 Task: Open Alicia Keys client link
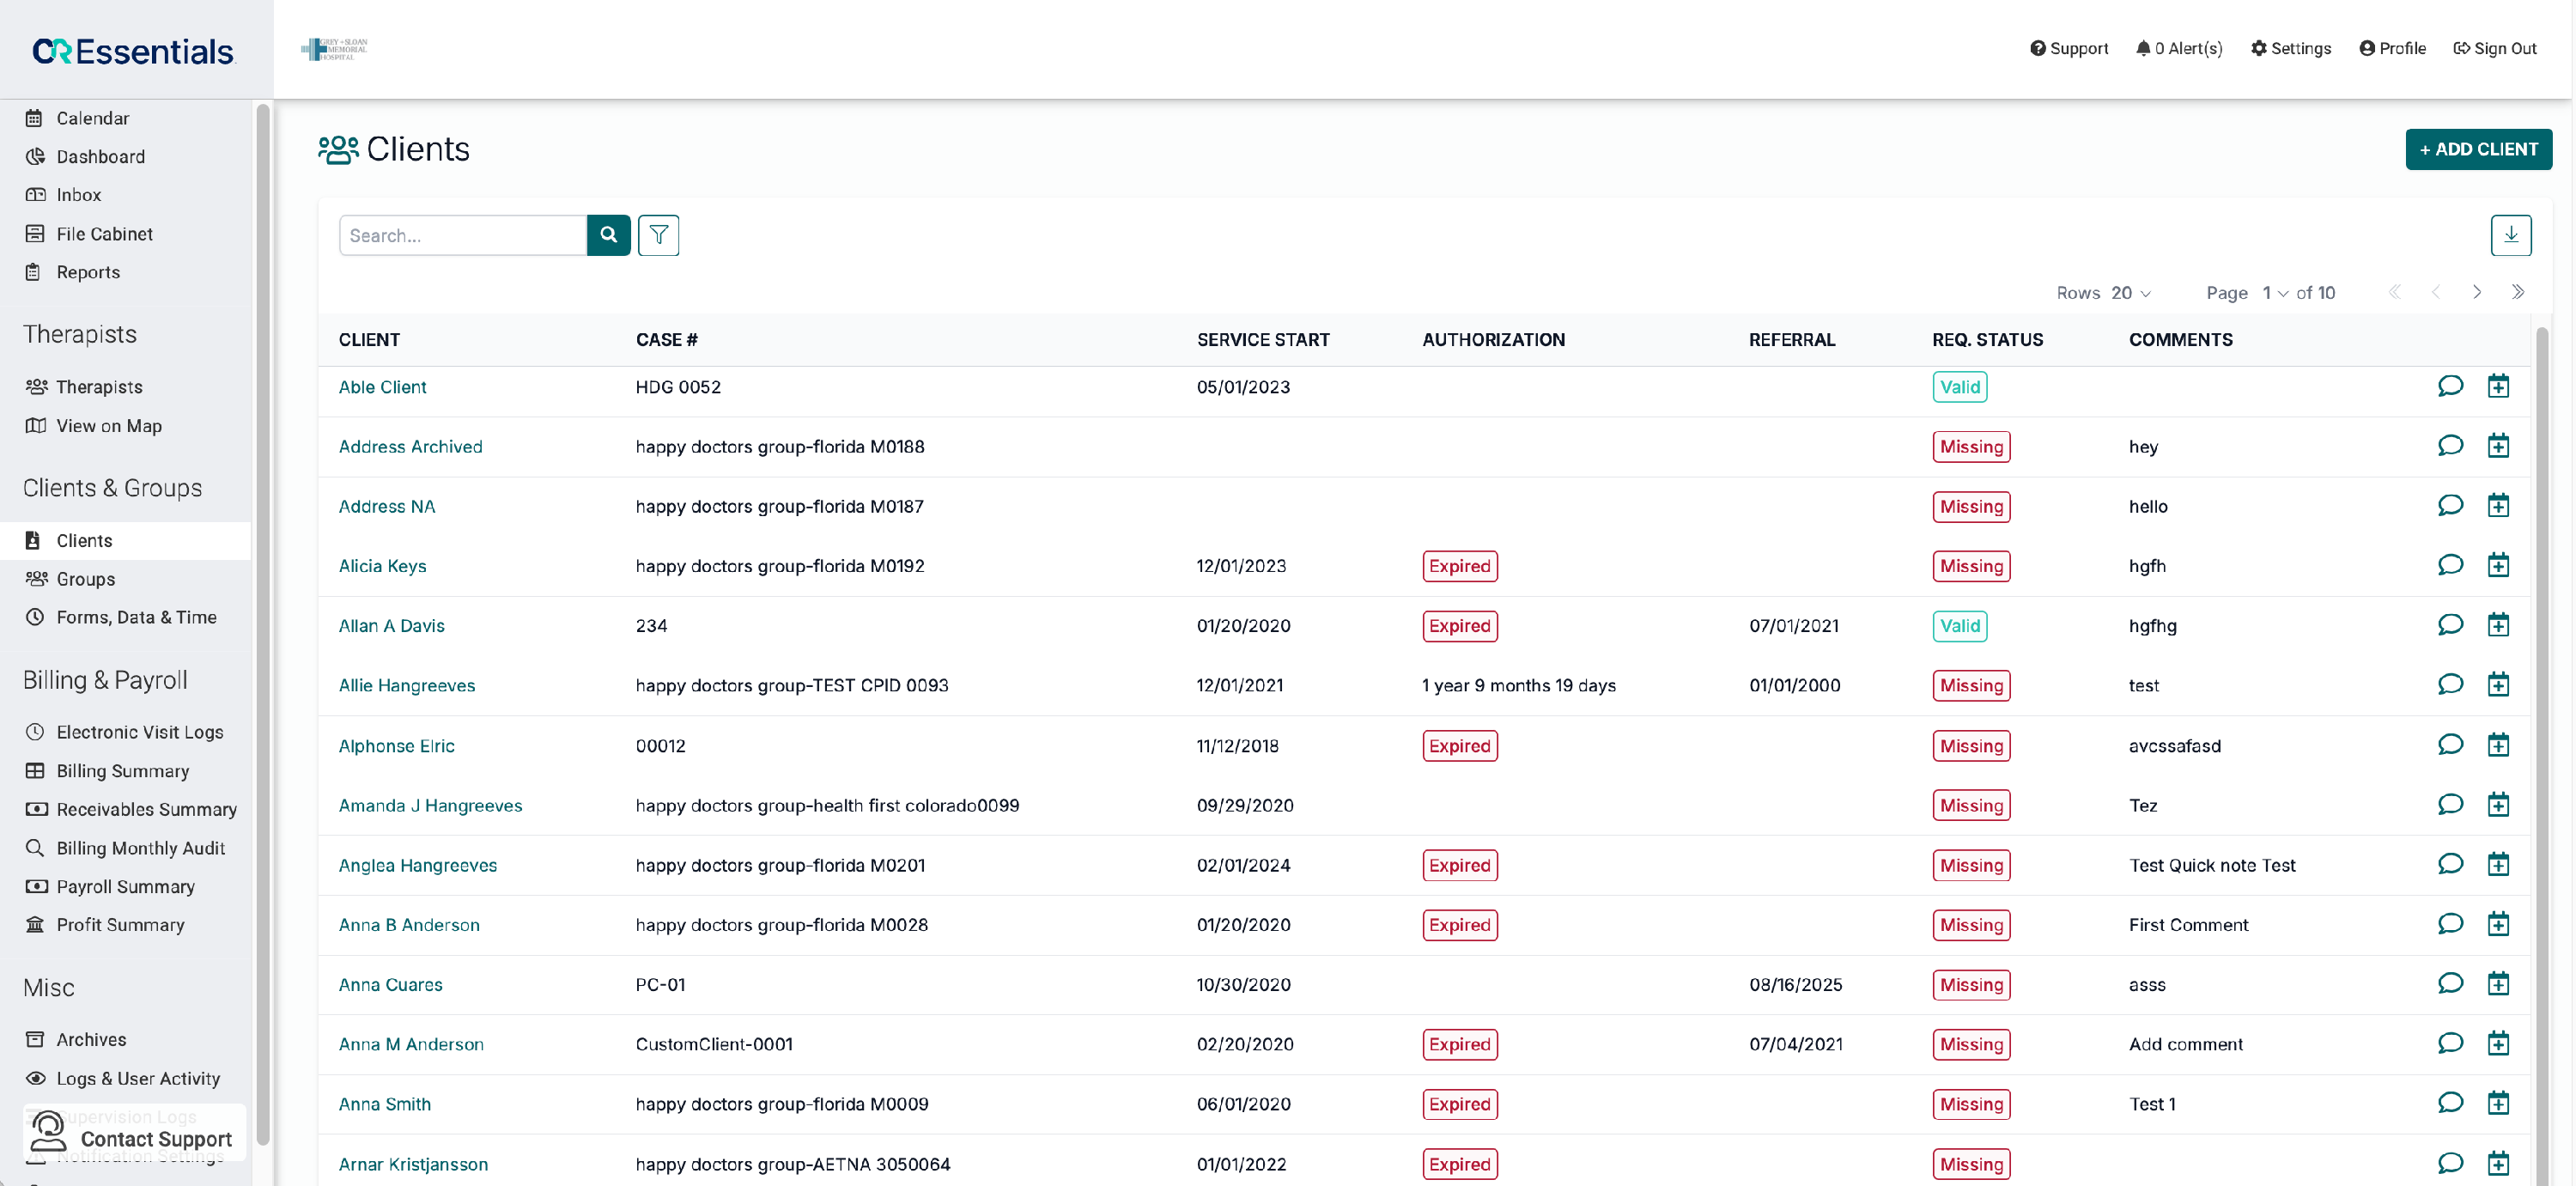point(382,566)
